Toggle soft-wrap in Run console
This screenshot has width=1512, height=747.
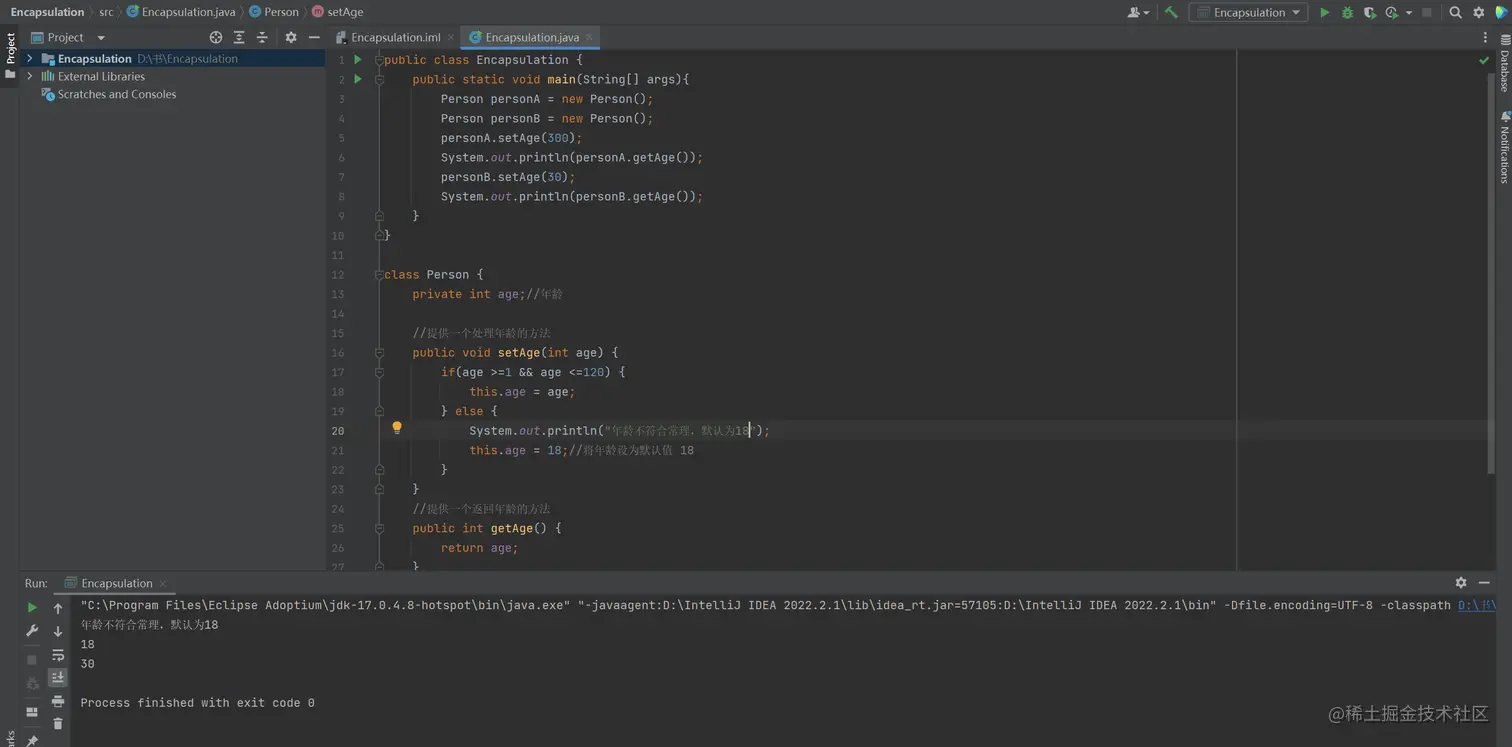pos(58,655)
